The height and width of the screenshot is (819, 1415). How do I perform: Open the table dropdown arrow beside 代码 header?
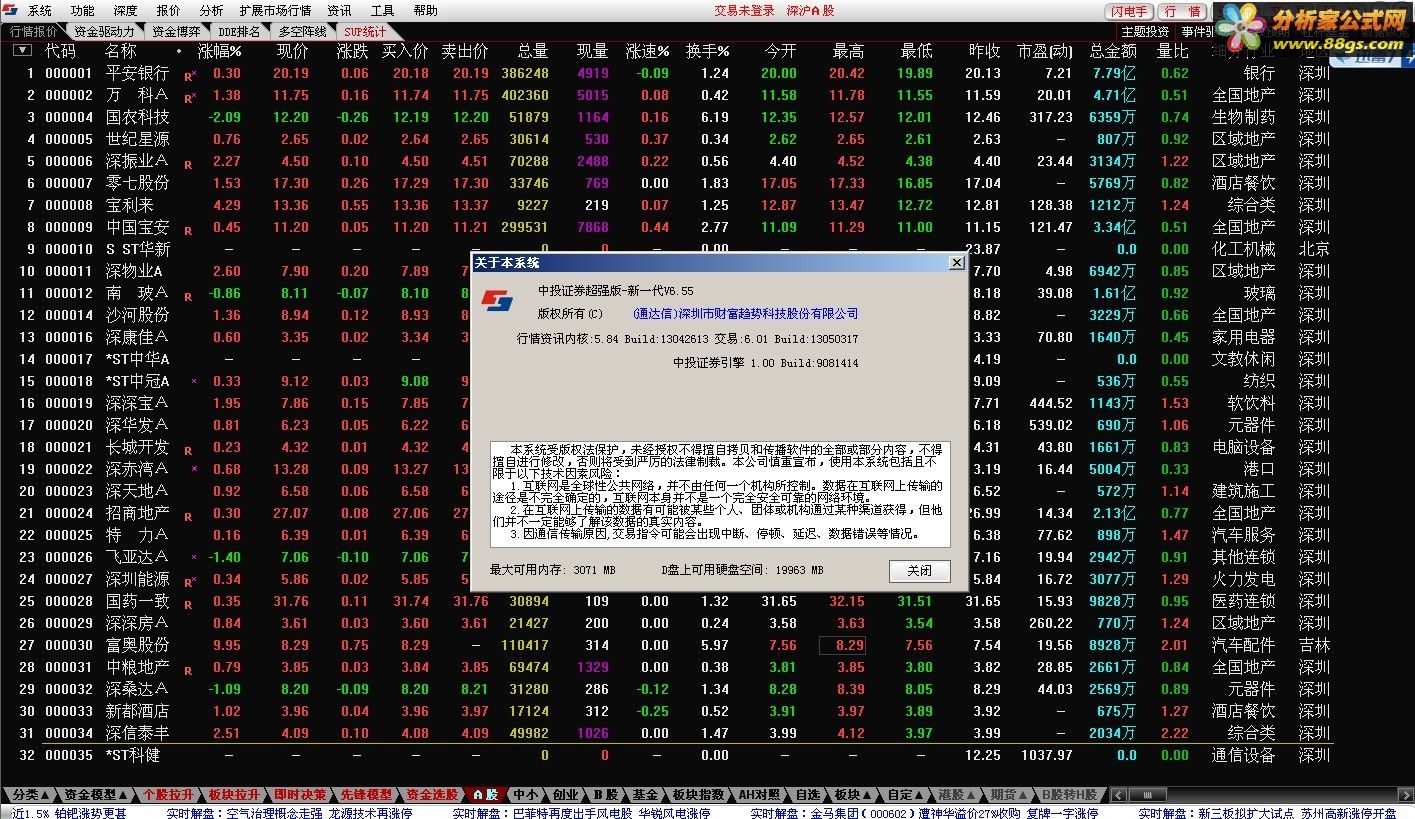click(x=23, y=50)
